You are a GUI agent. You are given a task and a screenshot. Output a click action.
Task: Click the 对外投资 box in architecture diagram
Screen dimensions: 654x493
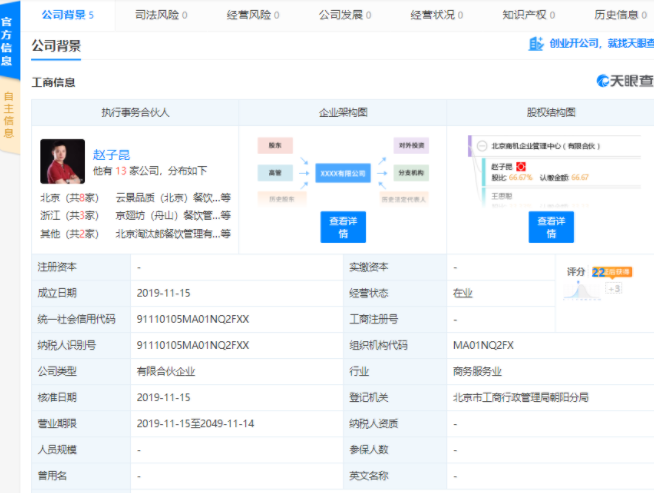tap(411, 146)
